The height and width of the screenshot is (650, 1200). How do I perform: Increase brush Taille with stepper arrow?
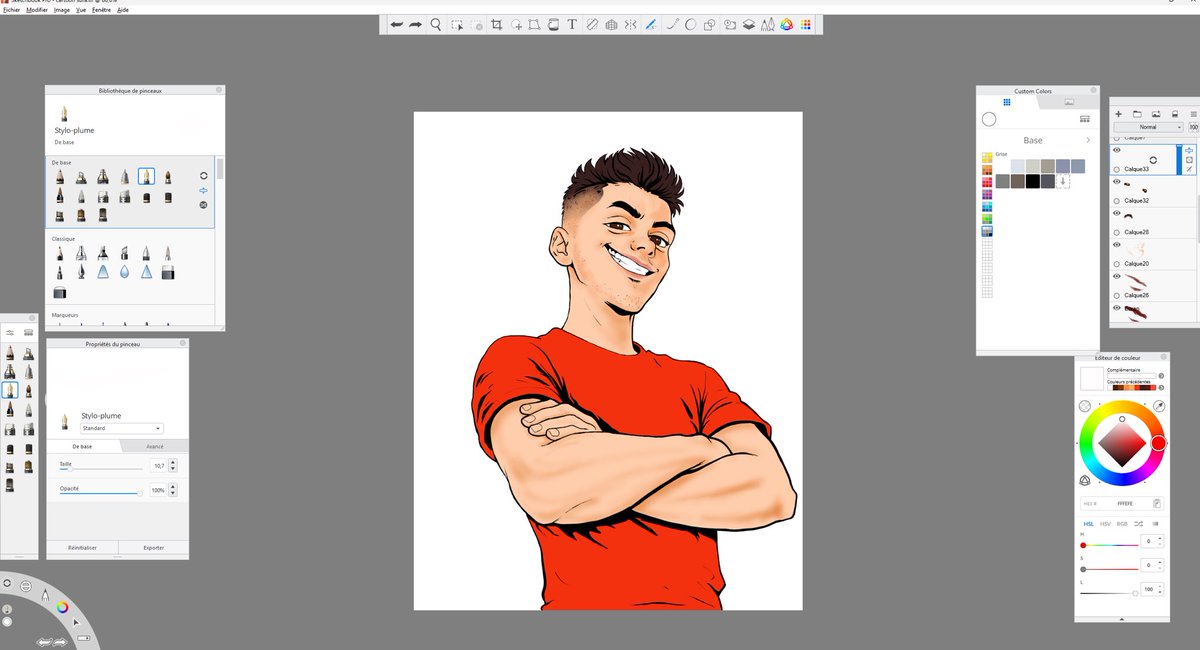[173, 462]
